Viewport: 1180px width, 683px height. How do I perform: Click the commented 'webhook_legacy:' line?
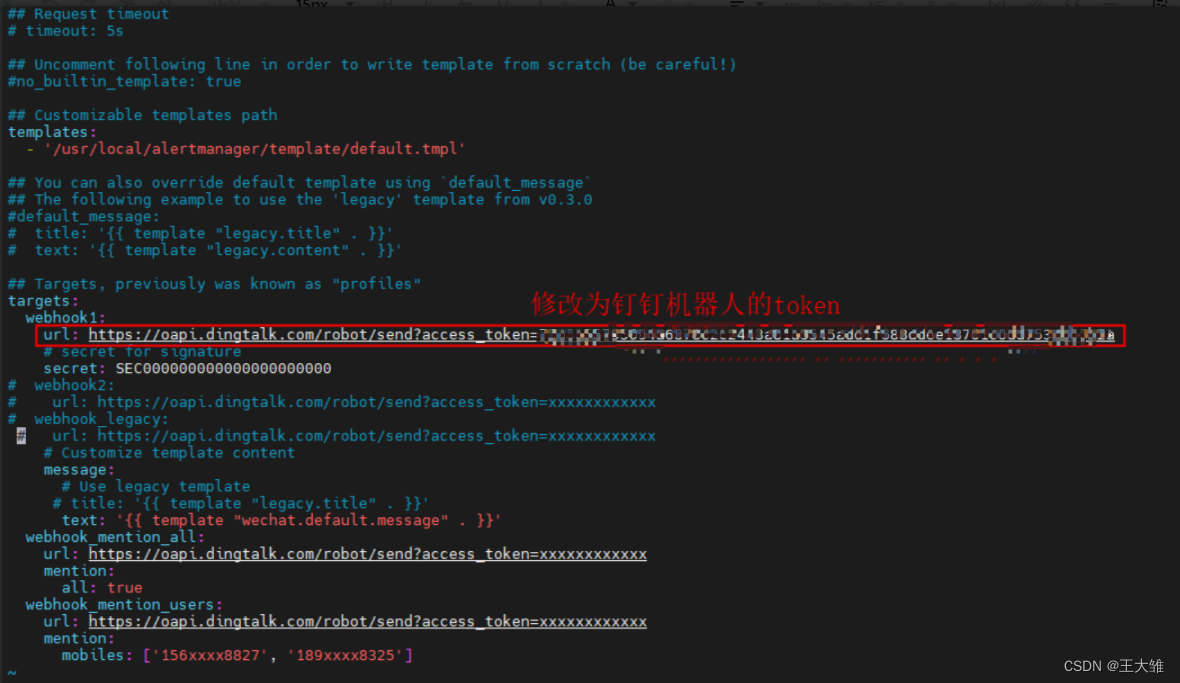tap(88, 419)
